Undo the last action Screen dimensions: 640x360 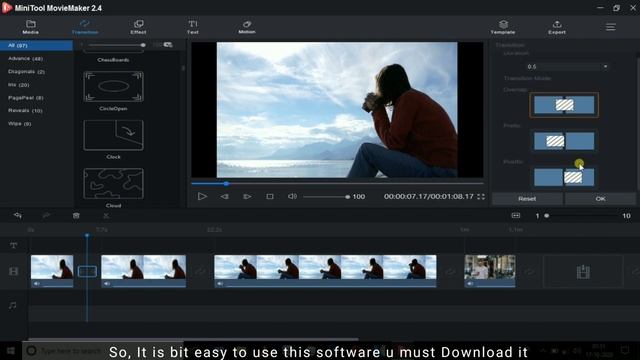coord(17,216)
